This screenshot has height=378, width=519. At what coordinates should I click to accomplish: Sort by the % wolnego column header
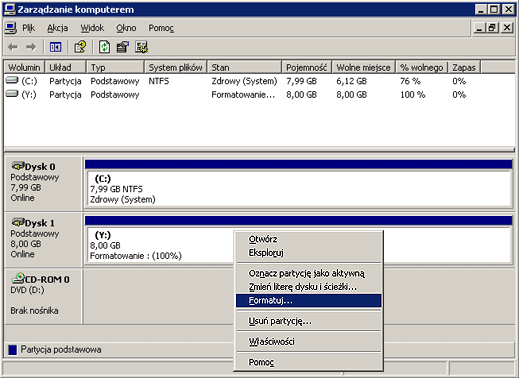(x=422, y=67)
